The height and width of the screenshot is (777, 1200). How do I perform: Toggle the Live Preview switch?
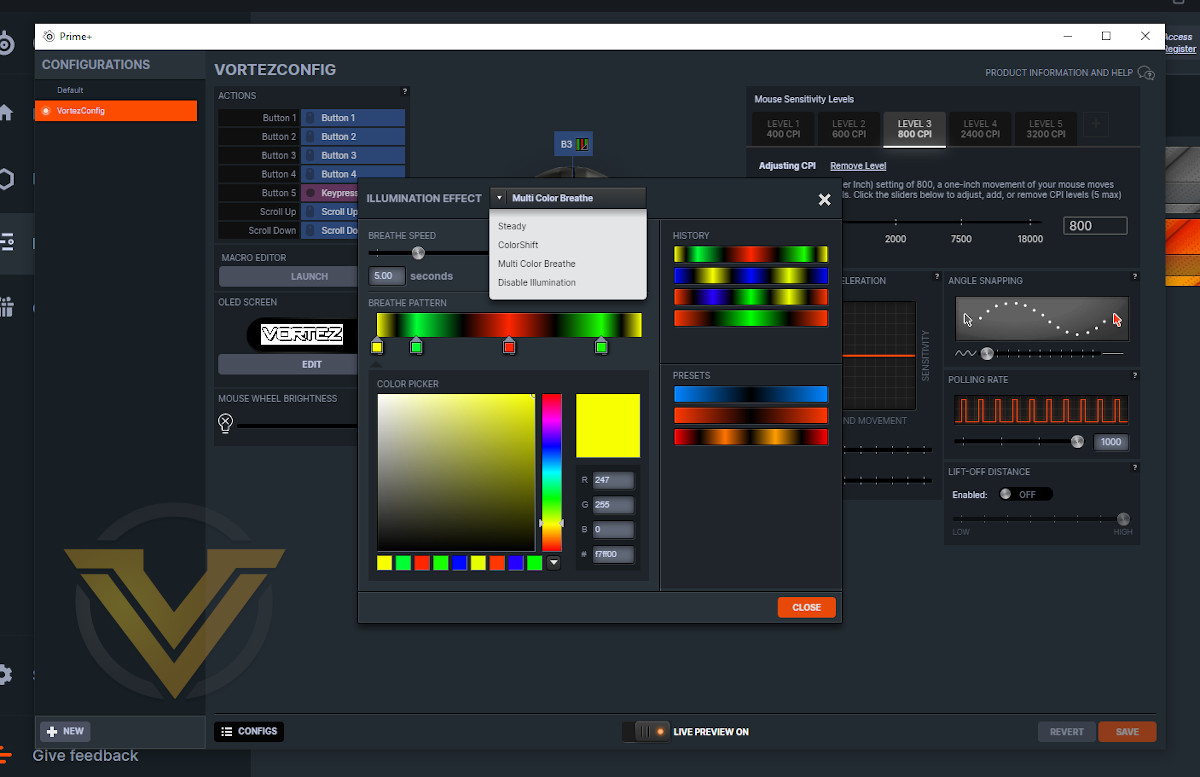tap(645, 732)
